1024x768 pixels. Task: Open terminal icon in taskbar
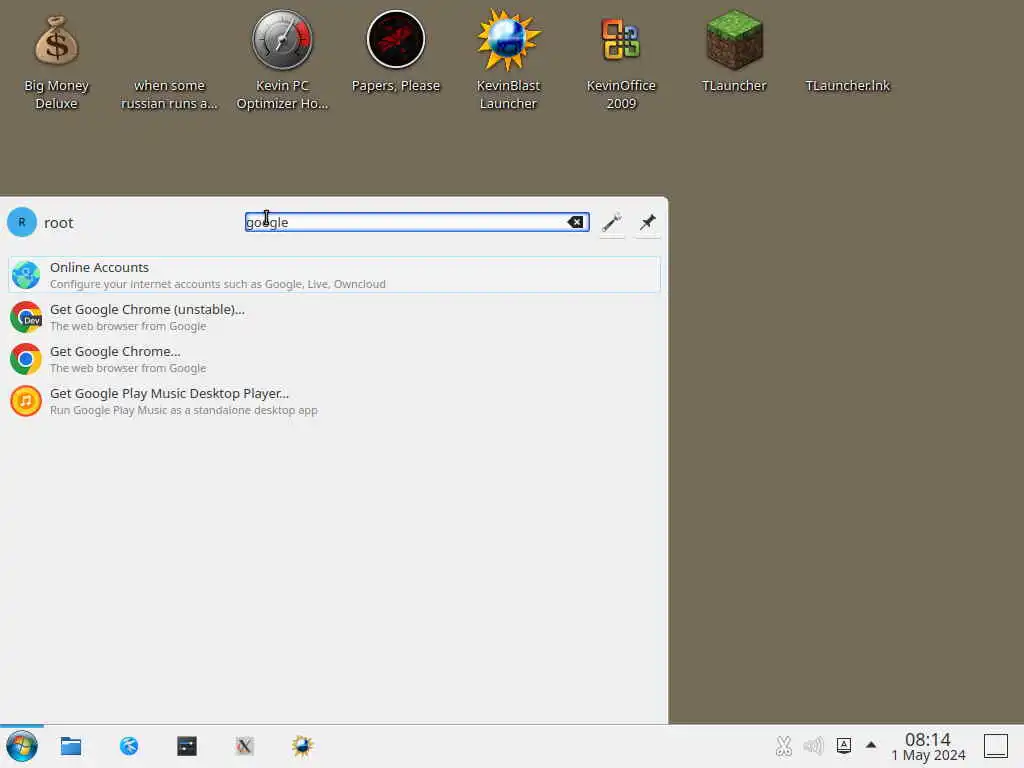pos(187,746)
